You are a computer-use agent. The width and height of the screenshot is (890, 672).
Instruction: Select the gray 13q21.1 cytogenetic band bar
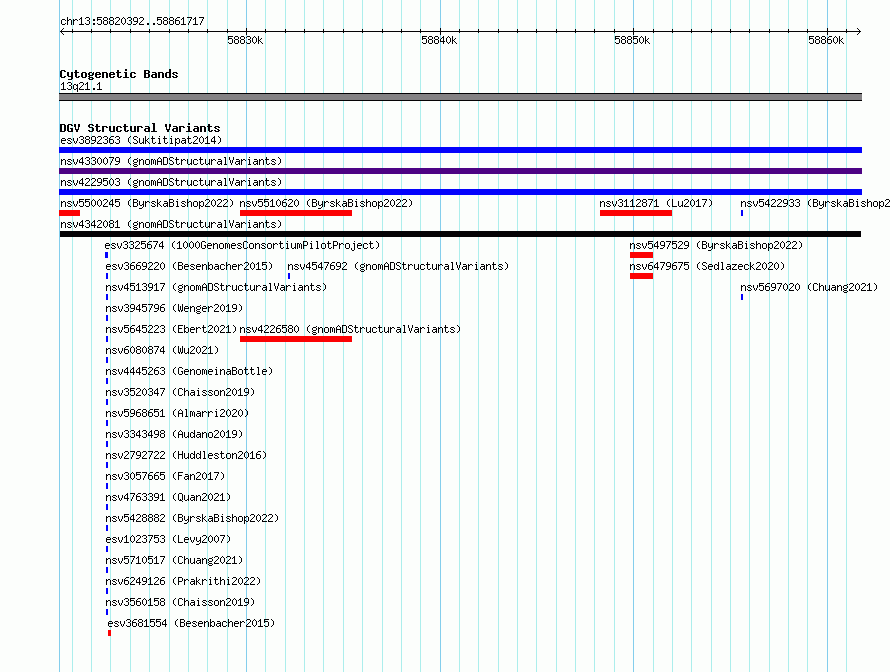coord(460,97)
